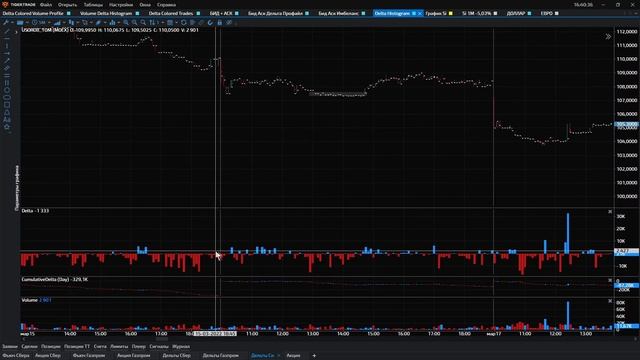Screen dimensions: 640x360
Task: Click the third magnifier zoom icon
Action: click(x=143, y=22)
